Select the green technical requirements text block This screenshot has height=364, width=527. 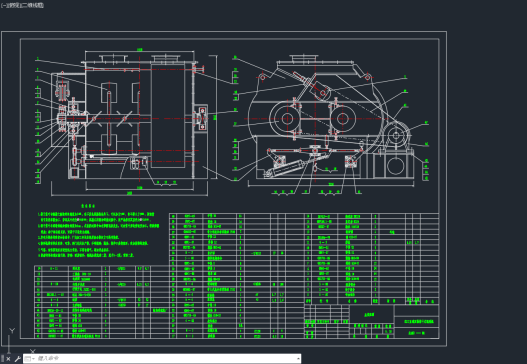(x=98, y=231)
